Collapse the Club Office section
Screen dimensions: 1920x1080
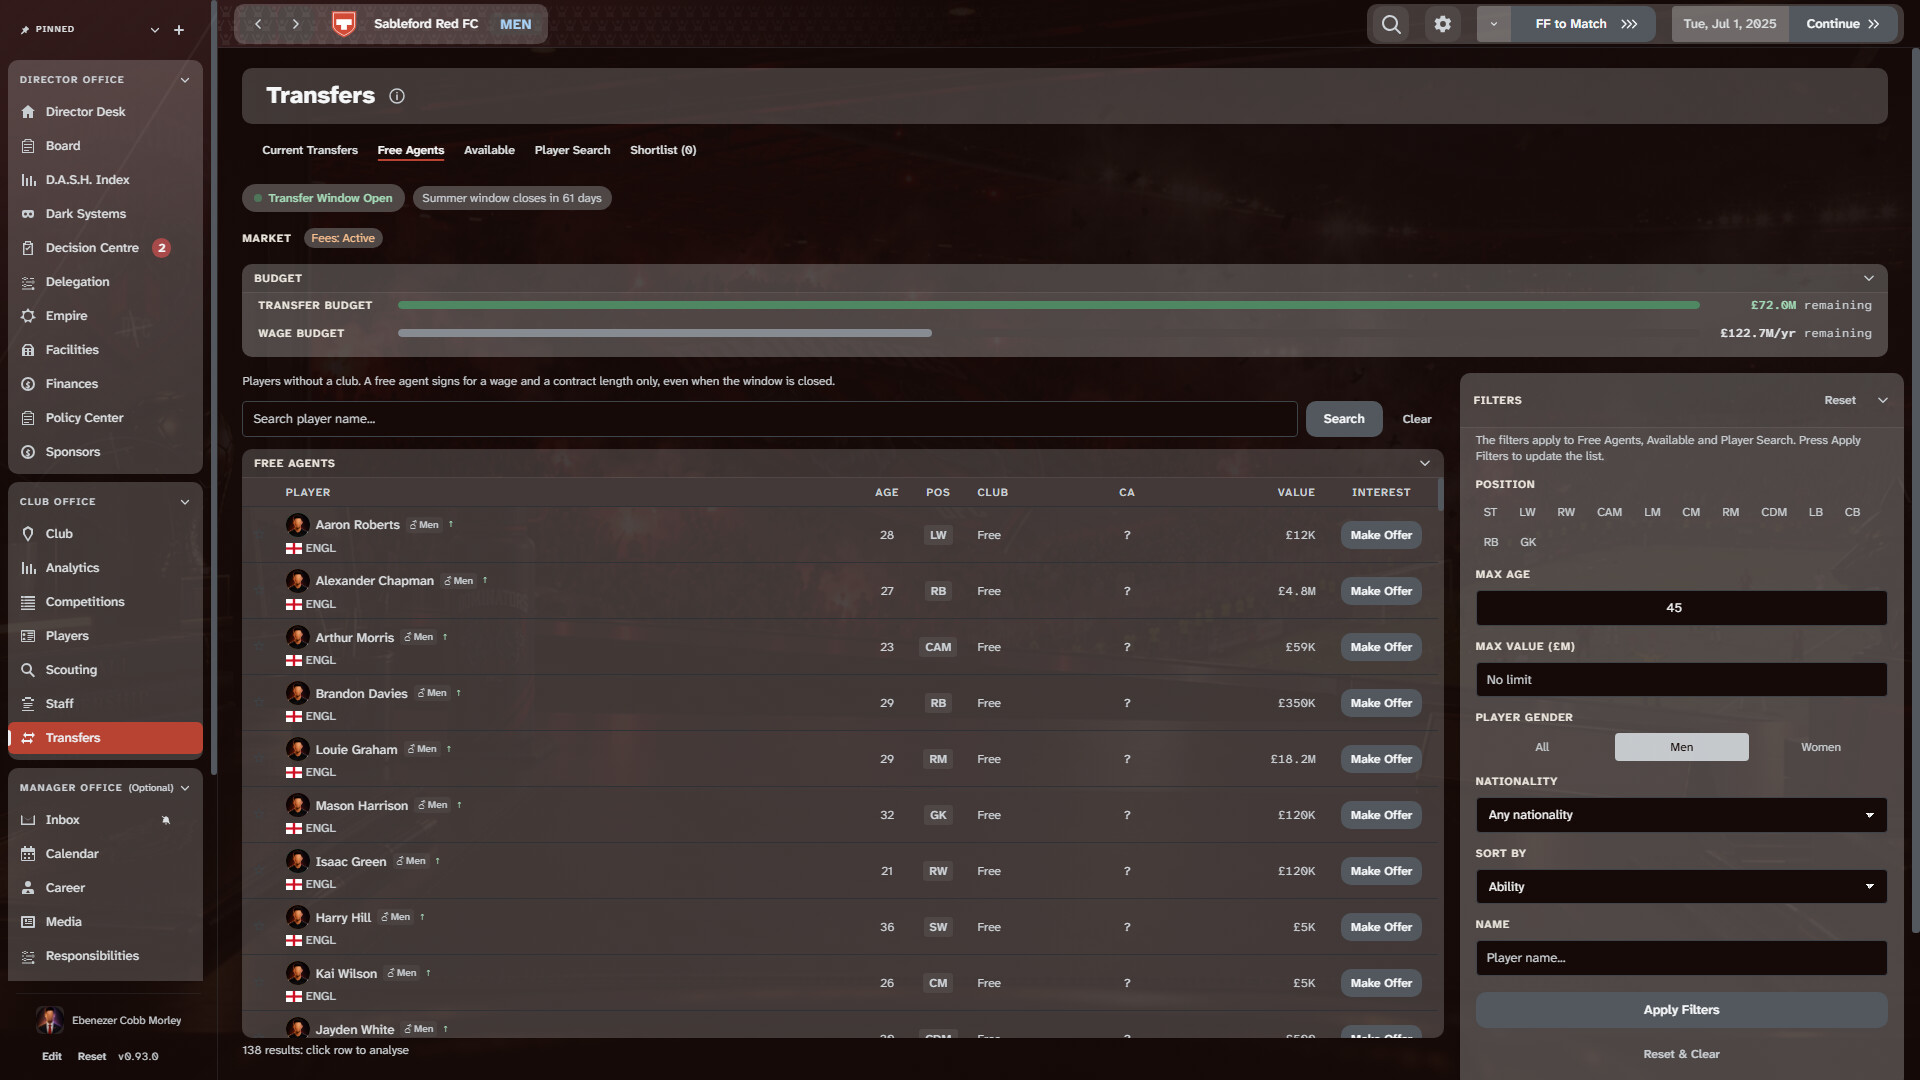pyautogui.click(x=184, y=502)
